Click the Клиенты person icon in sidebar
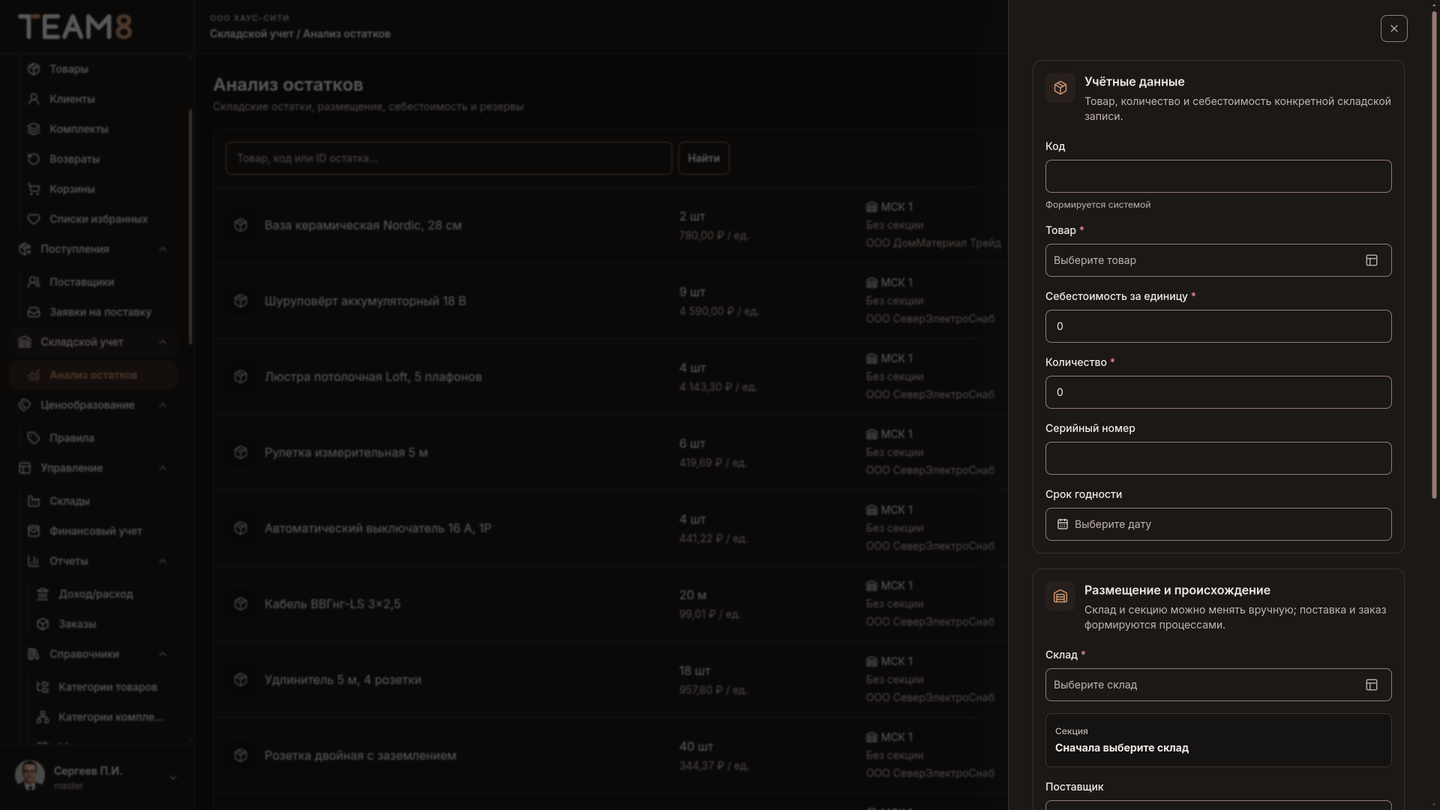Image resolution: width=1440 pixels, height=810 pixels. pos(33,99)
